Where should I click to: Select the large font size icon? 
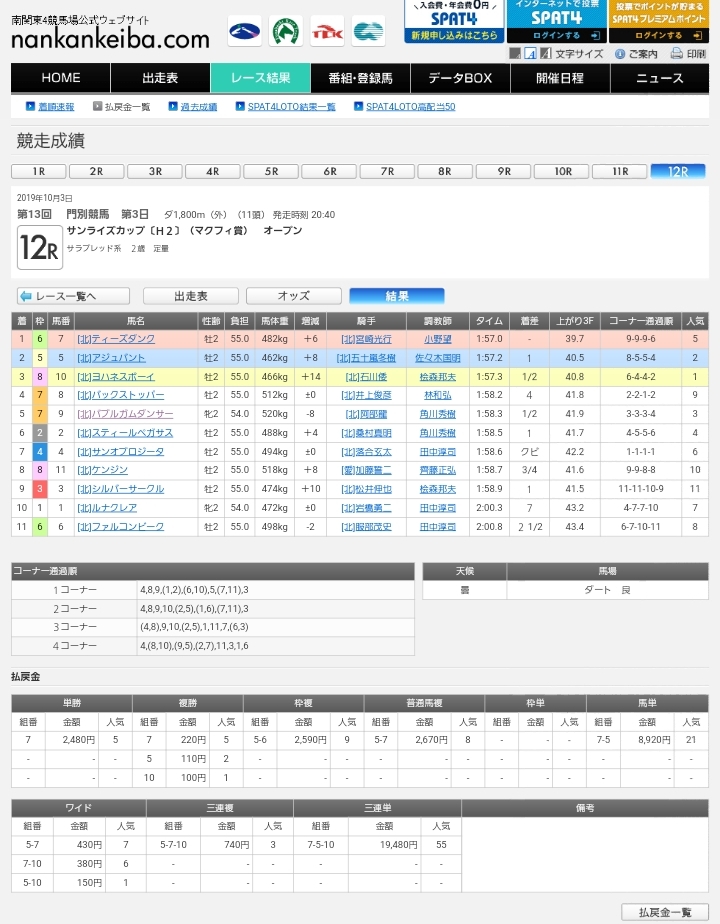(x=546, y=54)
